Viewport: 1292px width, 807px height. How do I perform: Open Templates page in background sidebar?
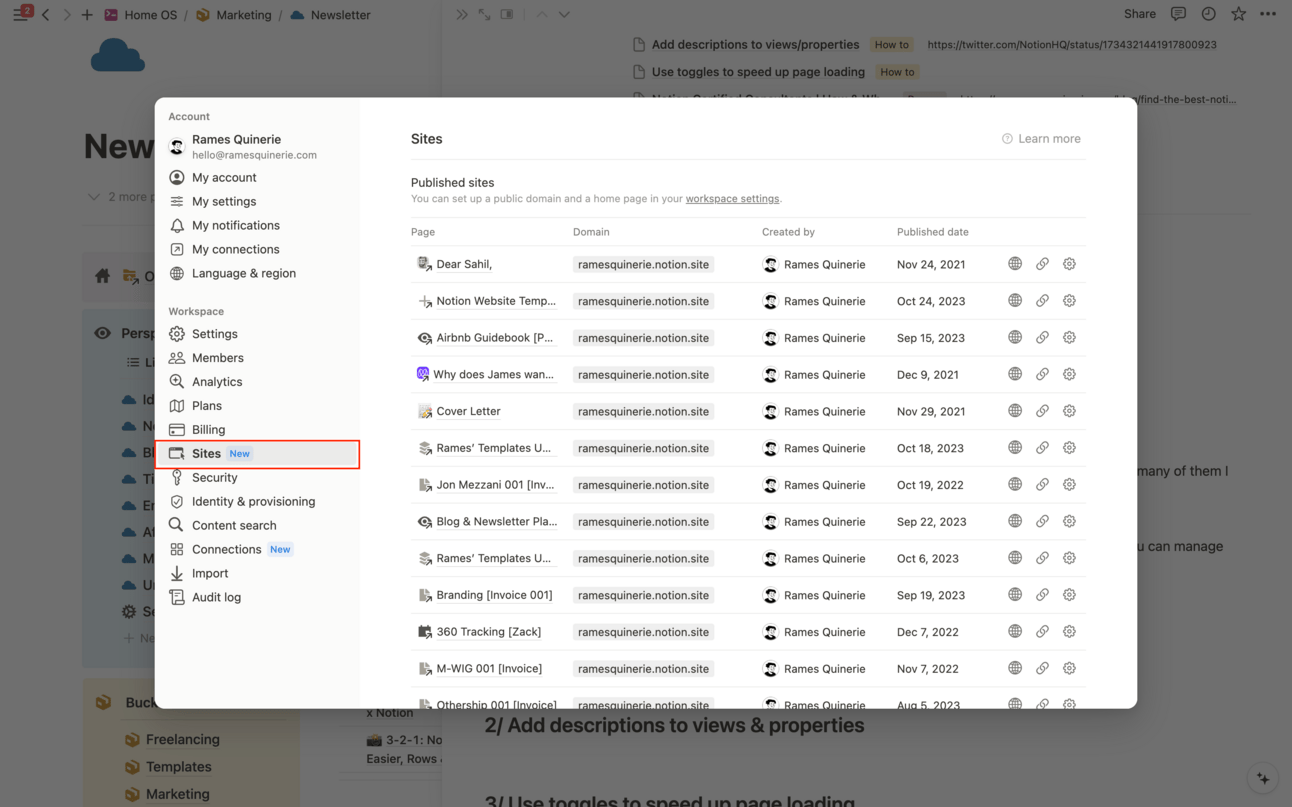point(178,767)
